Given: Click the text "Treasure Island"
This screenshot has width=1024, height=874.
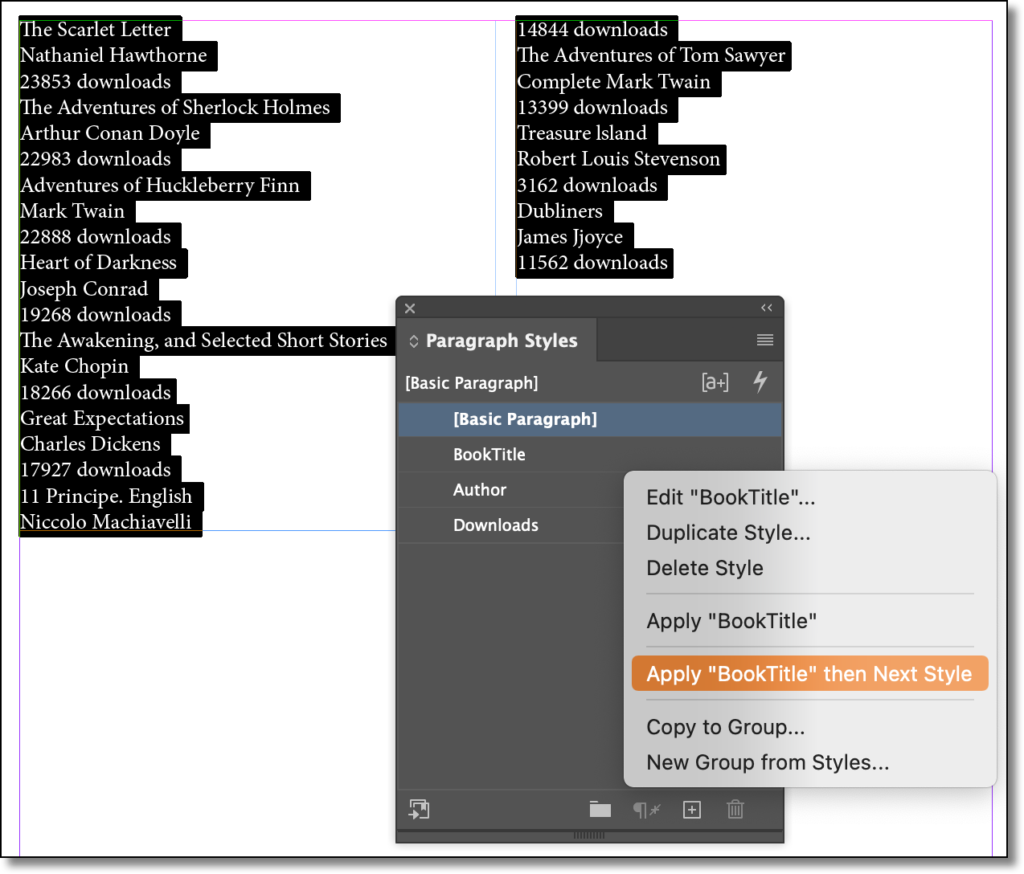Looking at the screenshot, I should point(582,133).
